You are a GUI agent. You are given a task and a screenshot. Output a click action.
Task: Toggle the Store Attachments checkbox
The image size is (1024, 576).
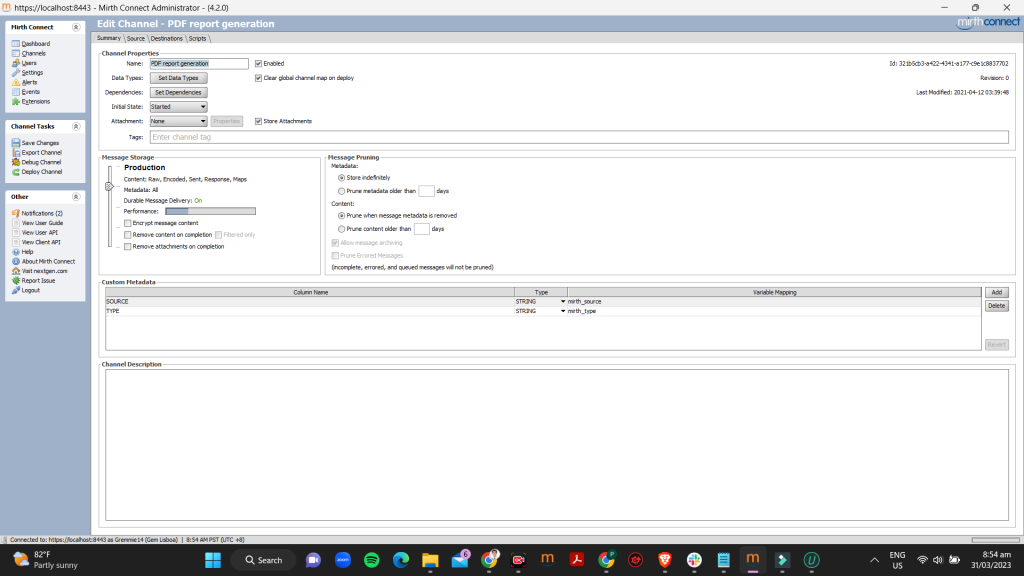[x=259, y=121]
